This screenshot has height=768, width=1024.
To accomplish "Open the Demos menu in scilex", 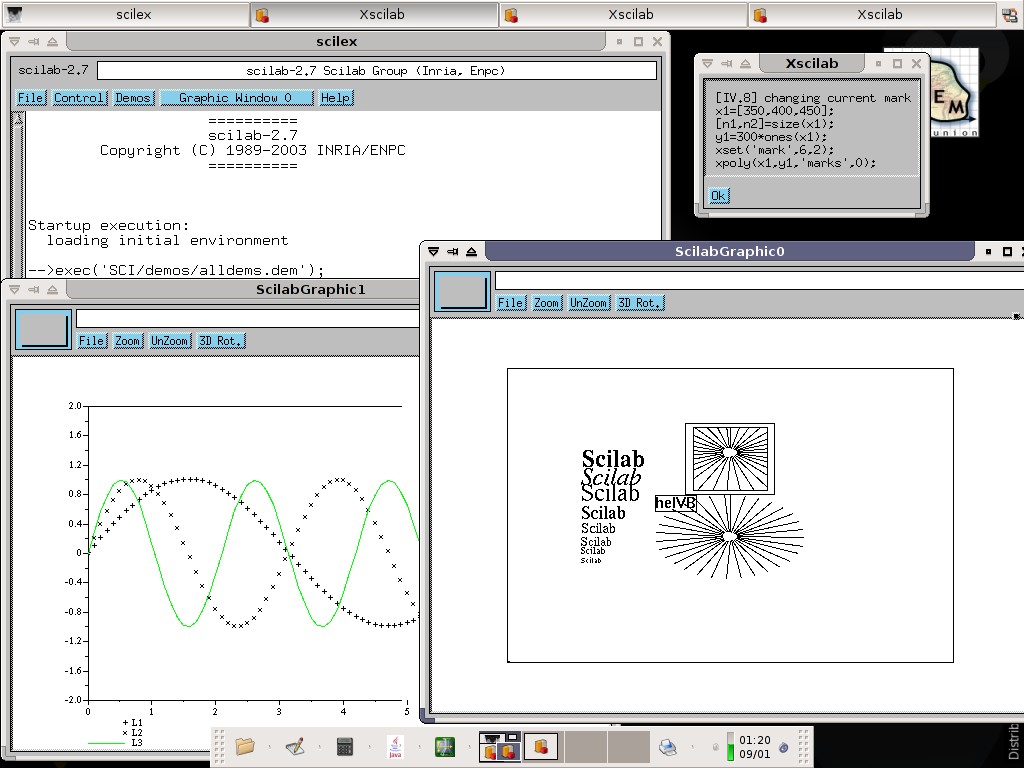I will pyautogui.click(x=133, y=98).
